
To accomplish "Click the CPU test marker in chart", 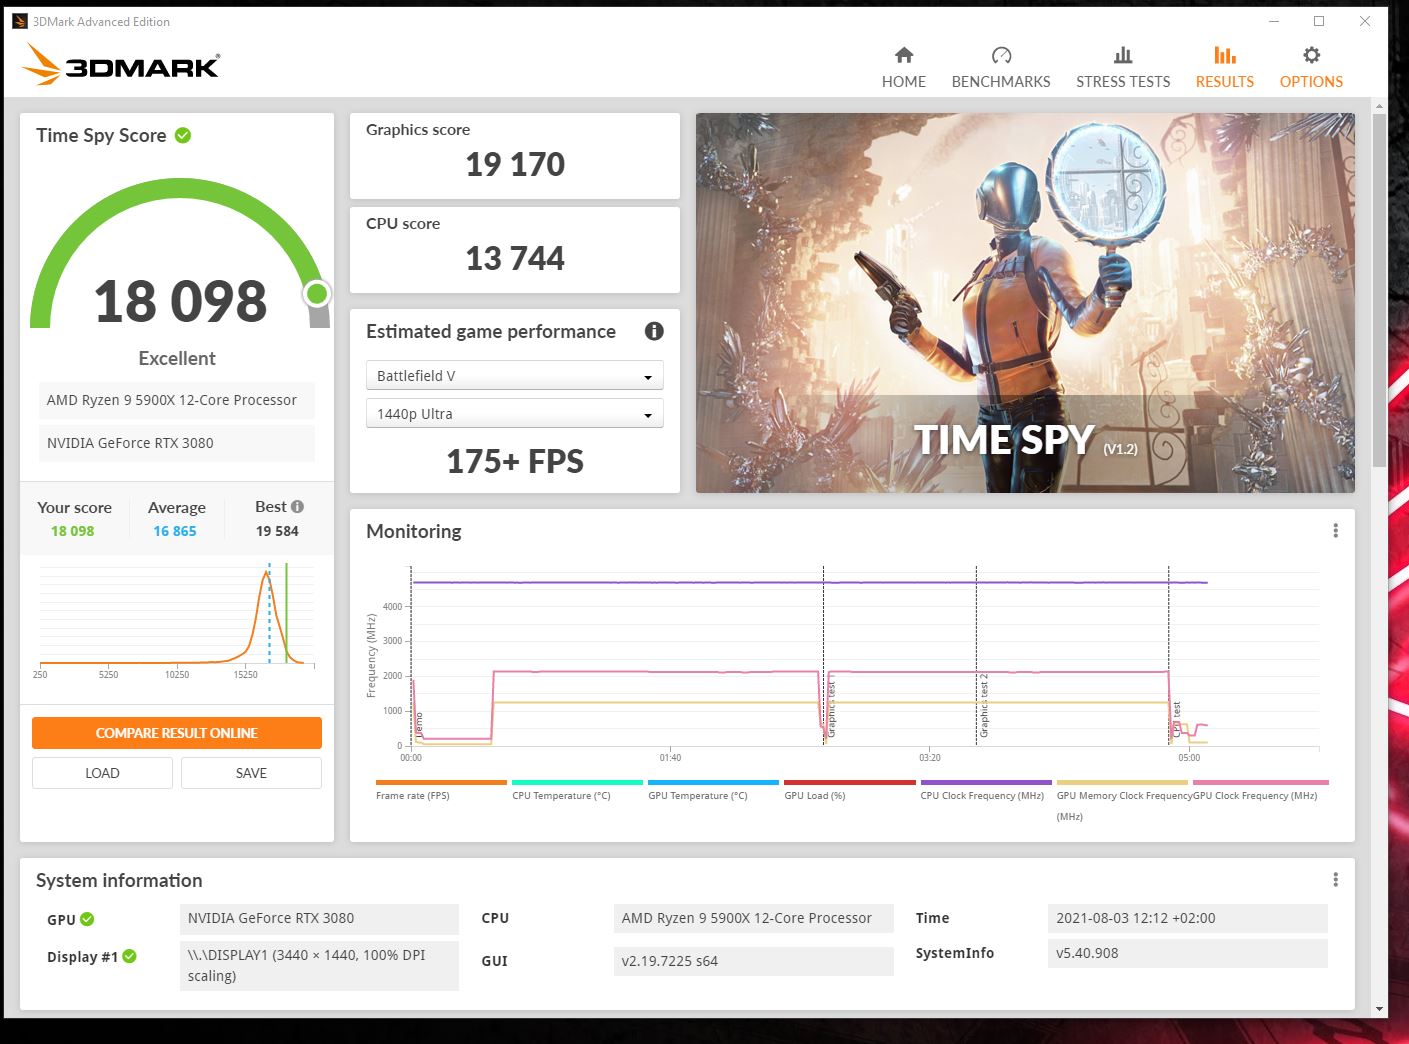I will point(1177,720).
